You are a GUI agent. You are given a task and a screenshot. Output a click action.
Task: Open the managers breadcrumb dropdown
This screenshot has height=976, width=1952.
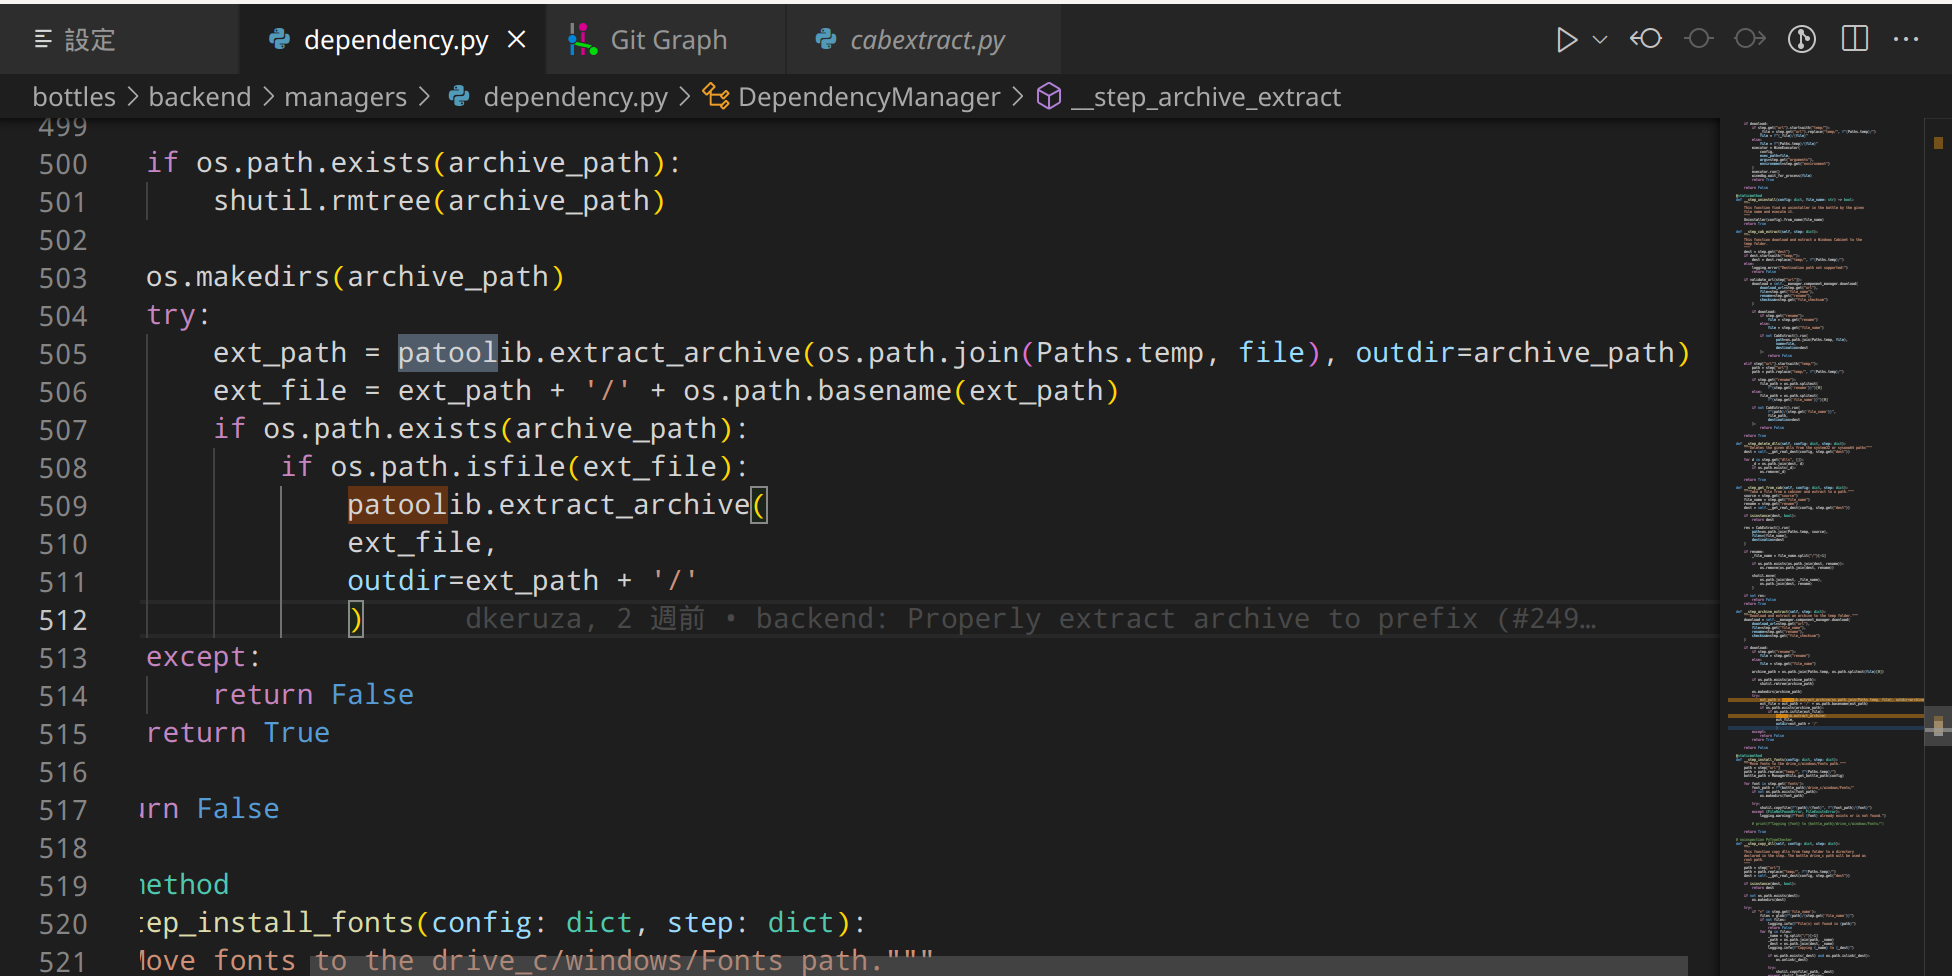click(345, 96)
